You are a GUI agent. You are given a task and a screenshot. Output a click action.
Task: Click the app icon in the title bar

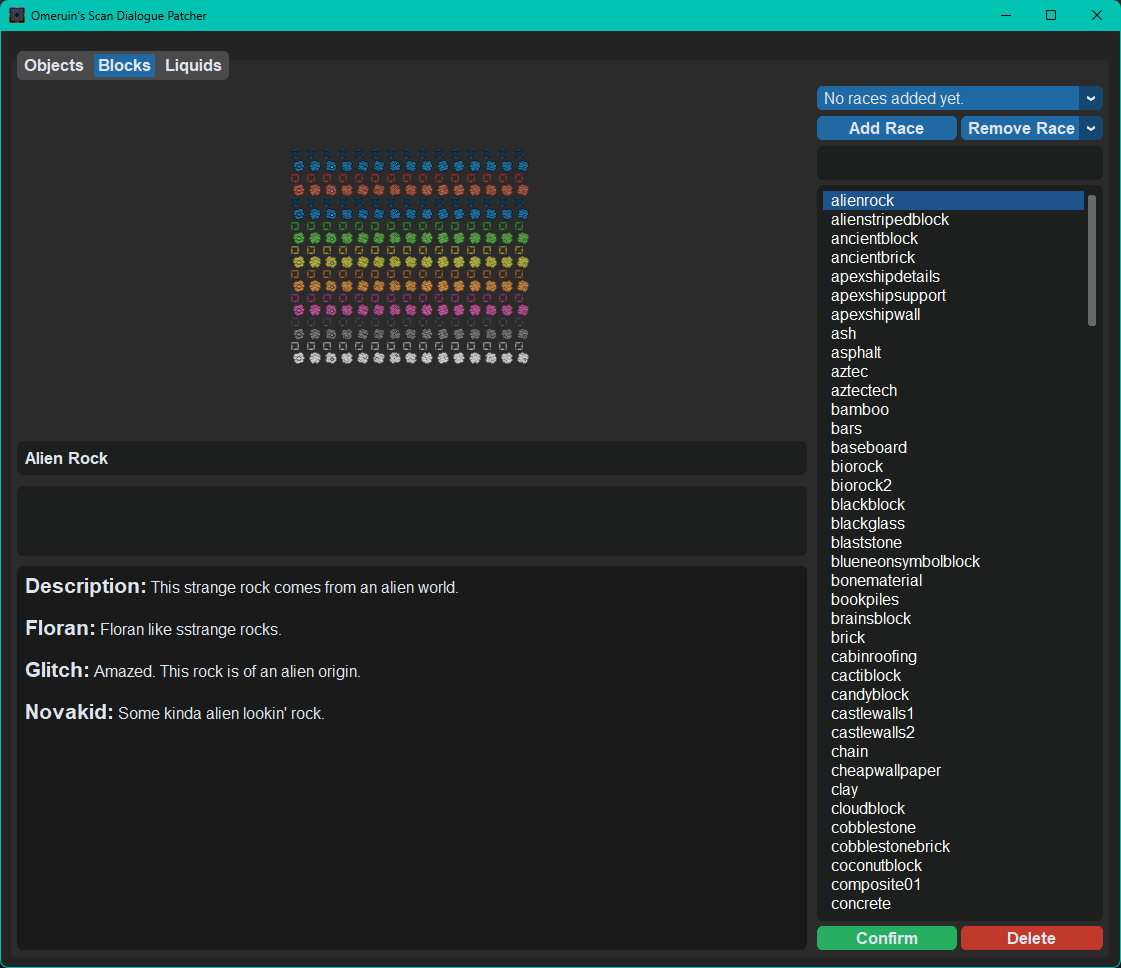pos(17,15)
